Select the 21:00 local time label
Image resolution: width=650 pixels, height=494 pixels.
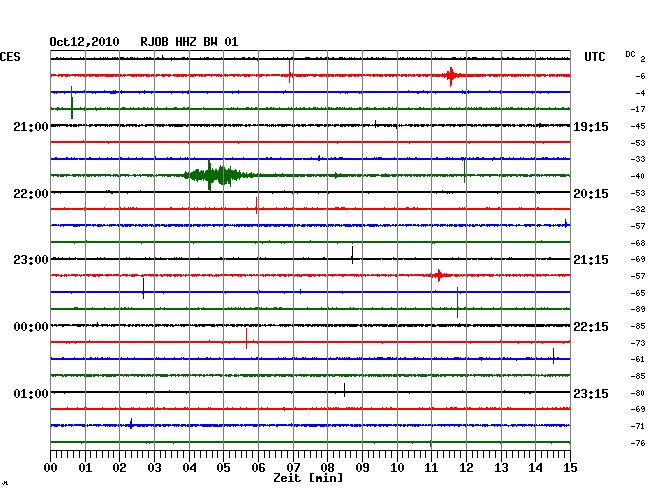(x=31, y=126)
